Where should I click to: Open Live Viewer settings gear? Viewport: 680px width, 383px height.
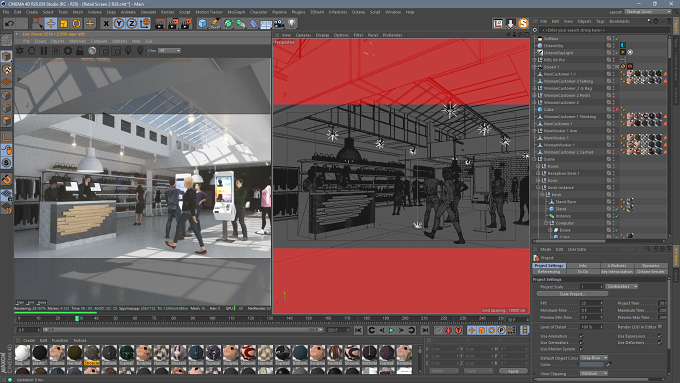pos(68,51)
